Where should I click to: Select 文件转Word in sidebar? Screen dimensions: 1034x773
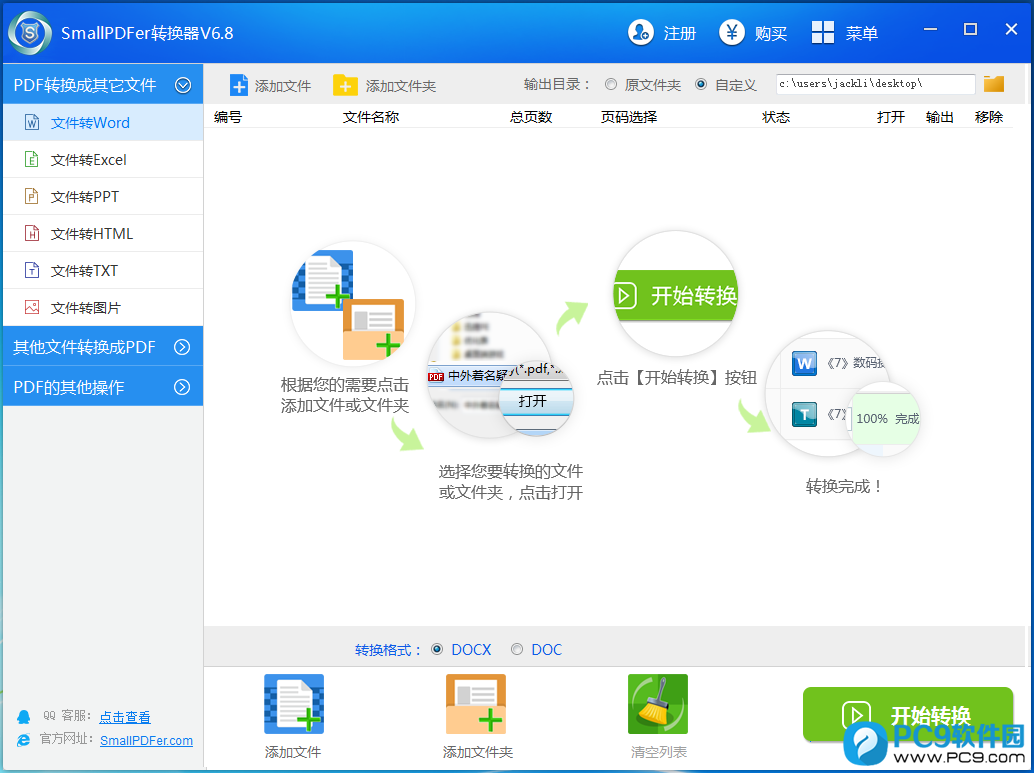(103, 123)
